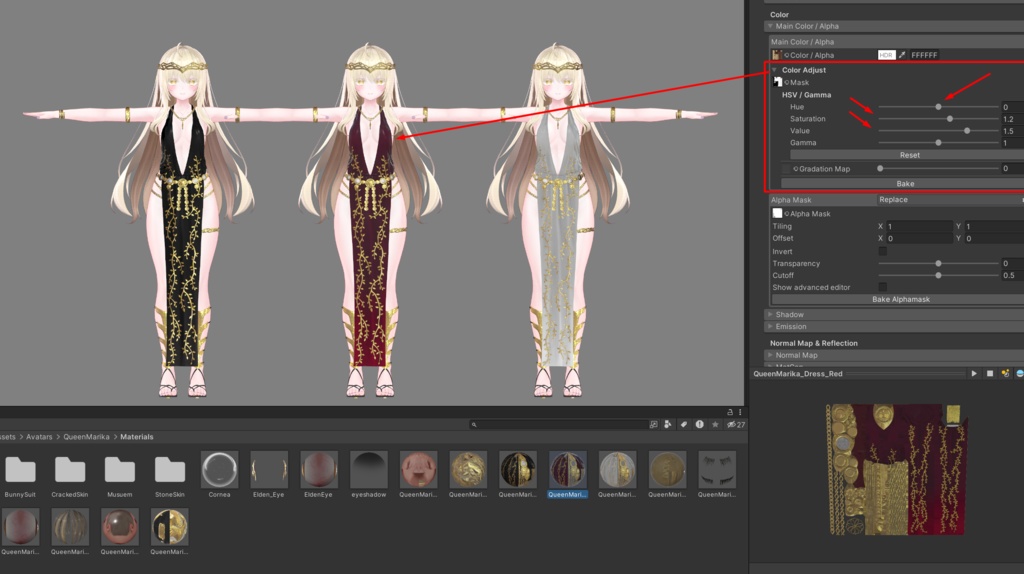The height and width of the screenshot is (574, 1024).
Task: Click the Color / Alpha texture slot
Action: pos(776,55)
